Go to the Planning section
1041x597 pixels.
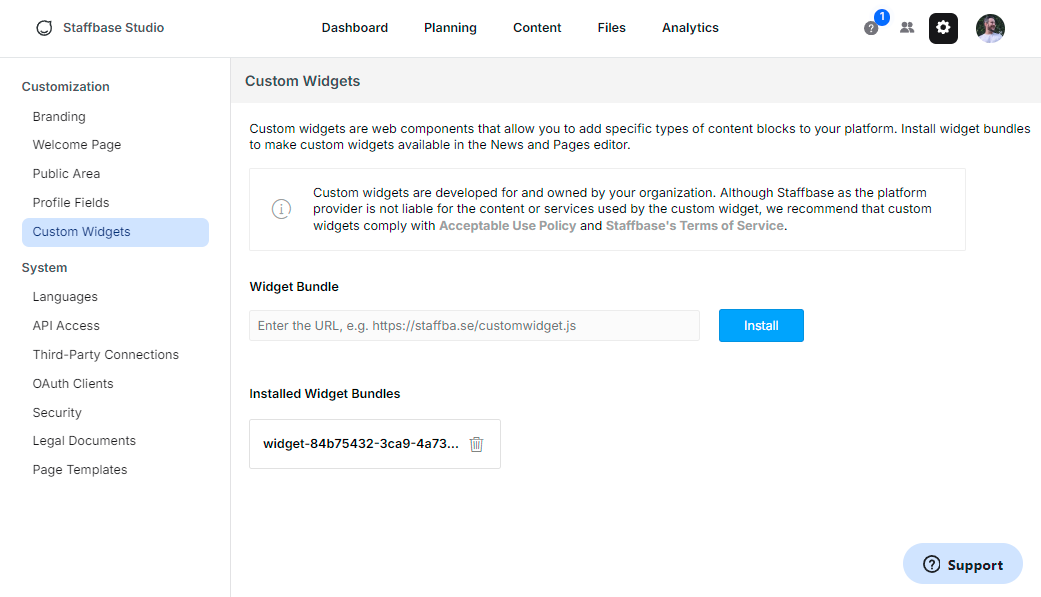point(450,28)
